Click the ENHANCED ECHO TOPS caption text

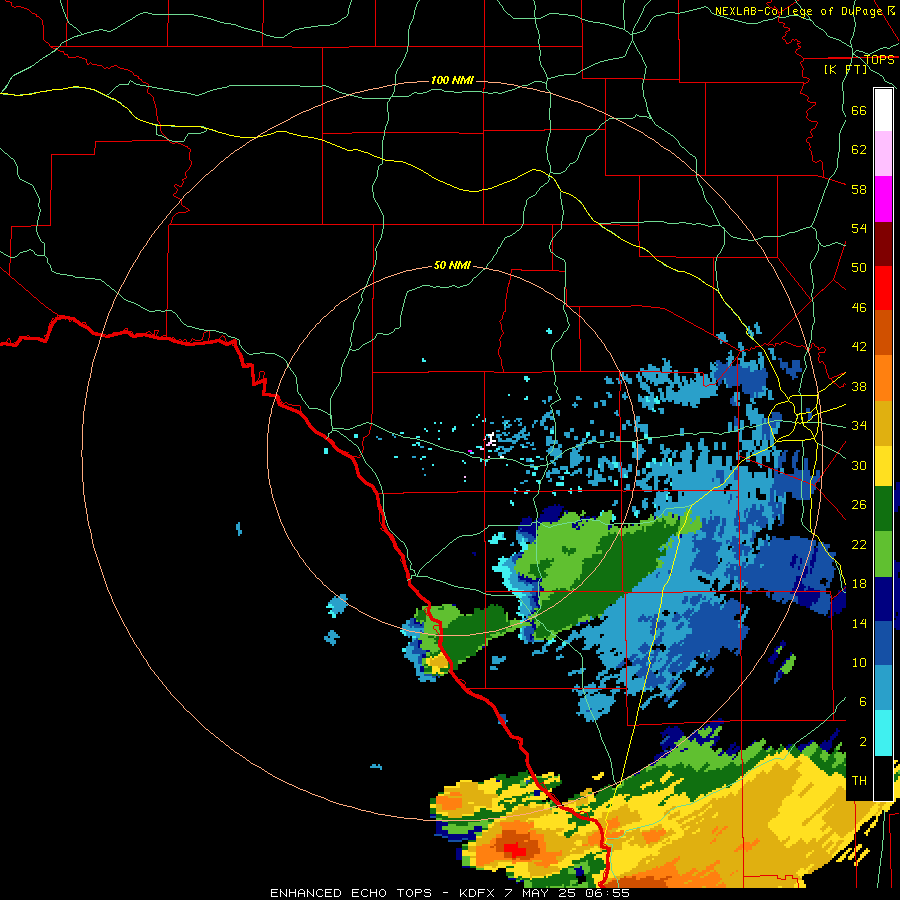351,893
